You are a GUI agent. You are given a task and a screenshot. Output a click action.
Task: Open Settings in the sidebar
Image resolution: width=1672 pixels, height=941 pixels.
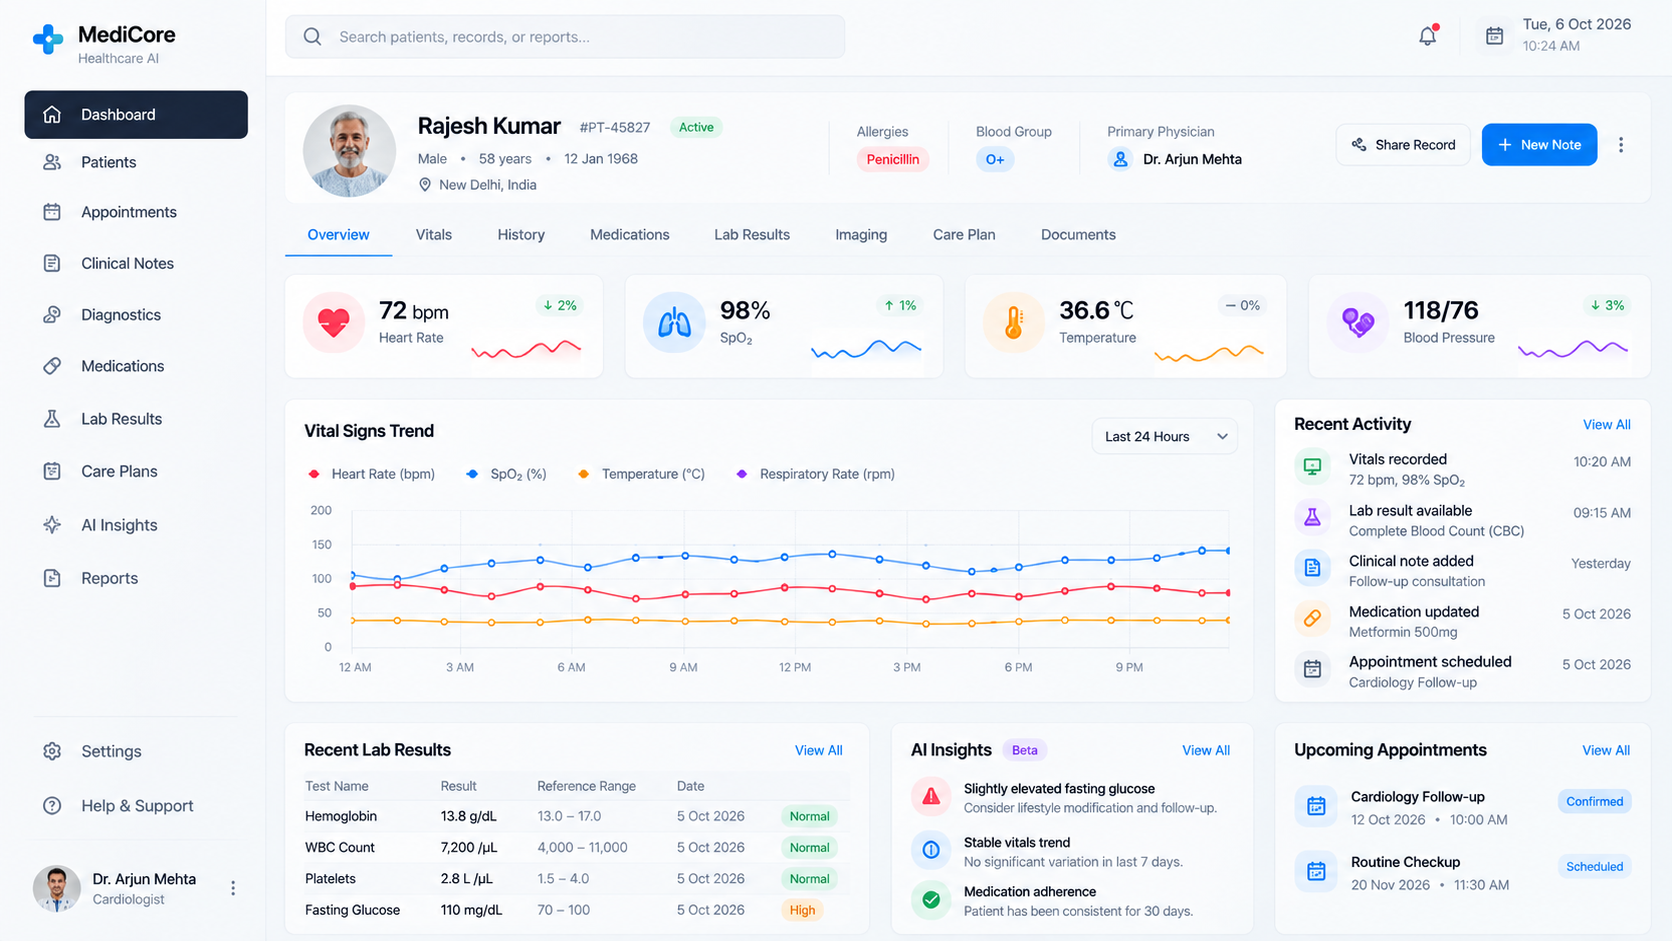click(136, 751)
